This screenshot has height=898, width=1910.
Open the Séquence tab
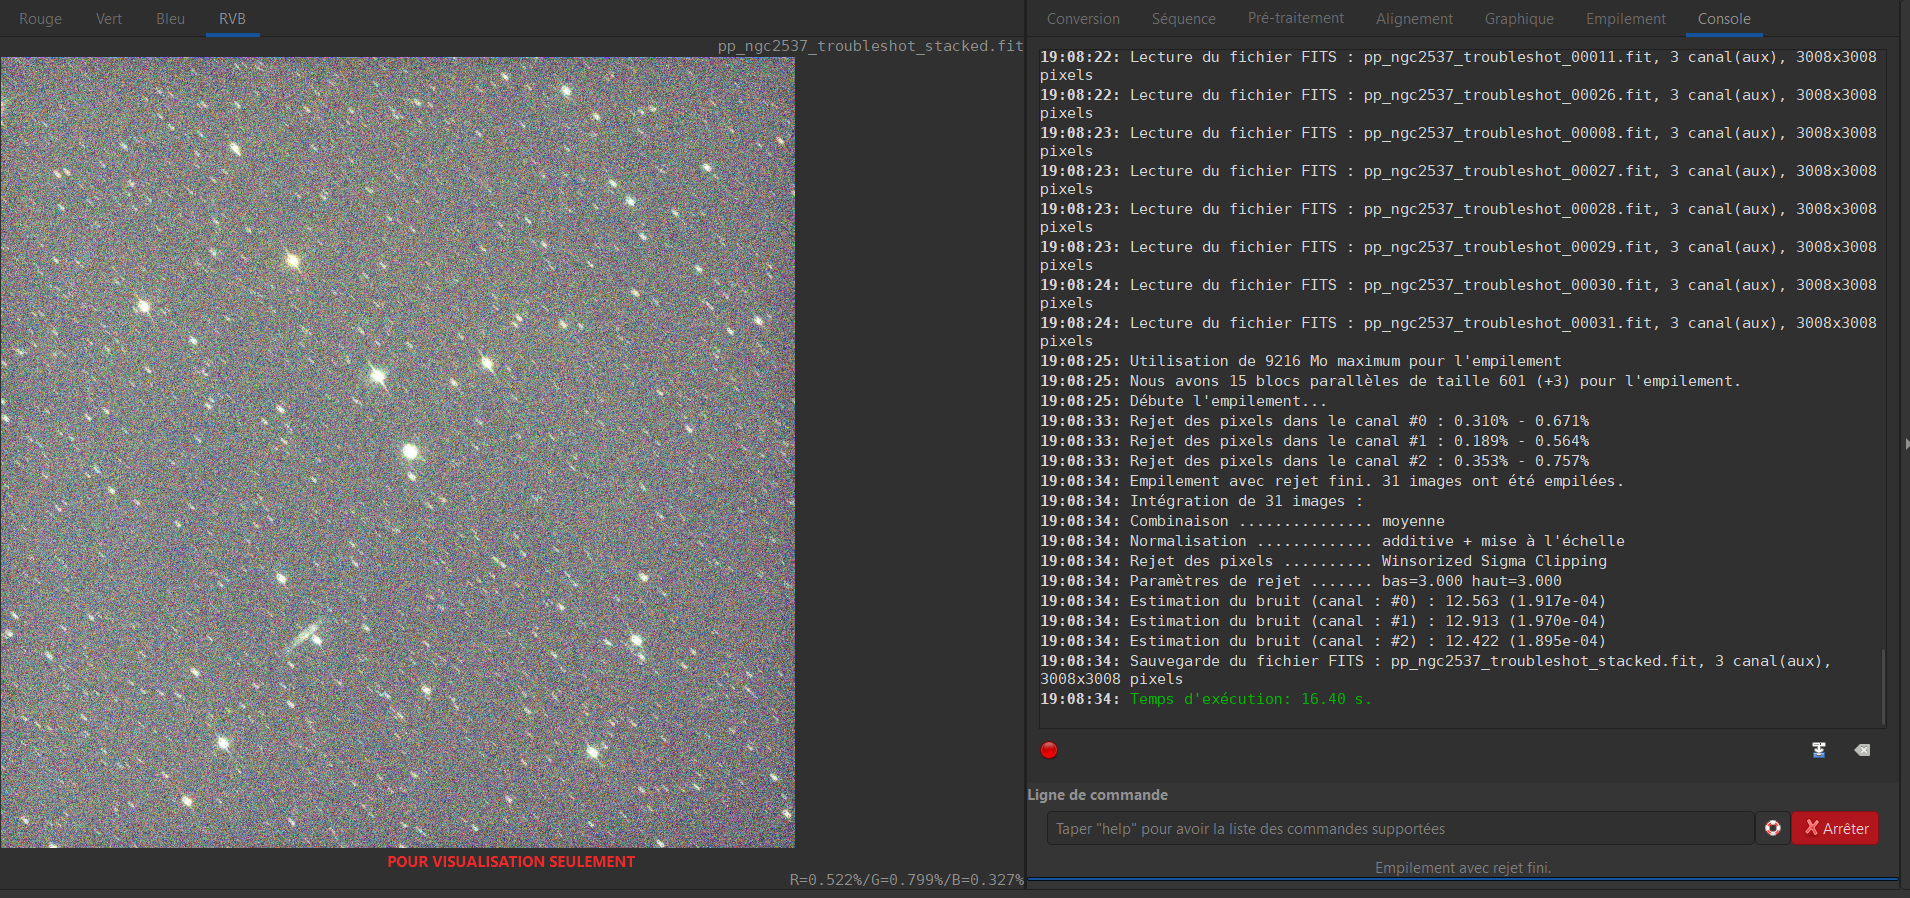pyautogui.click(x=1183, y=19)
